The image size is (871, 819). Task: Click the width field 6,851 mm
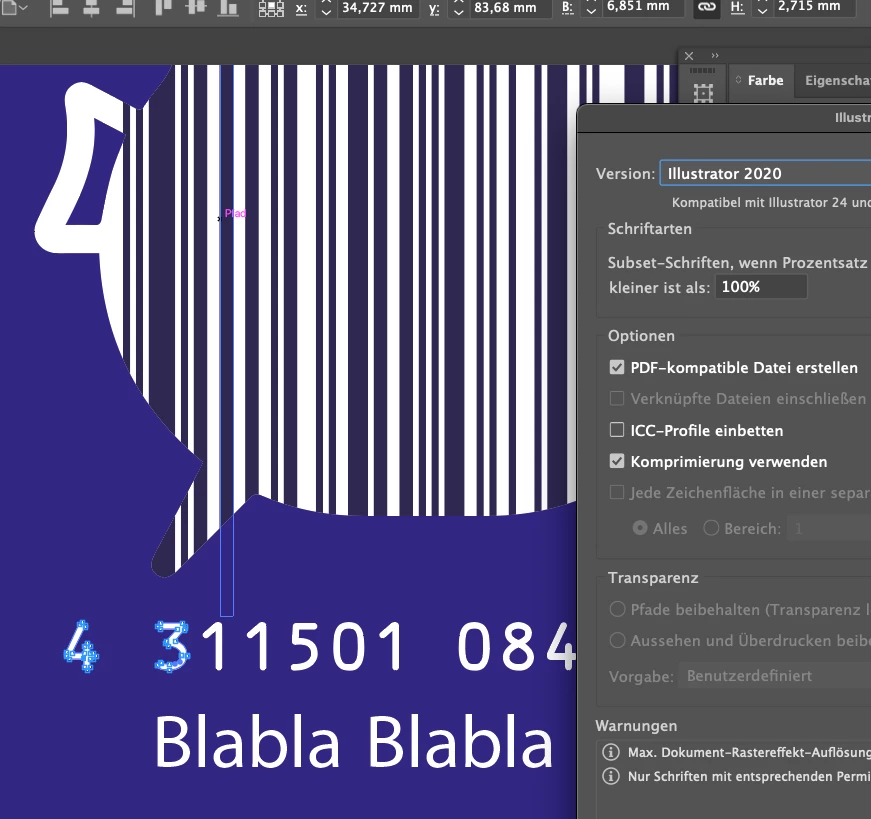(x=643, y=8)
